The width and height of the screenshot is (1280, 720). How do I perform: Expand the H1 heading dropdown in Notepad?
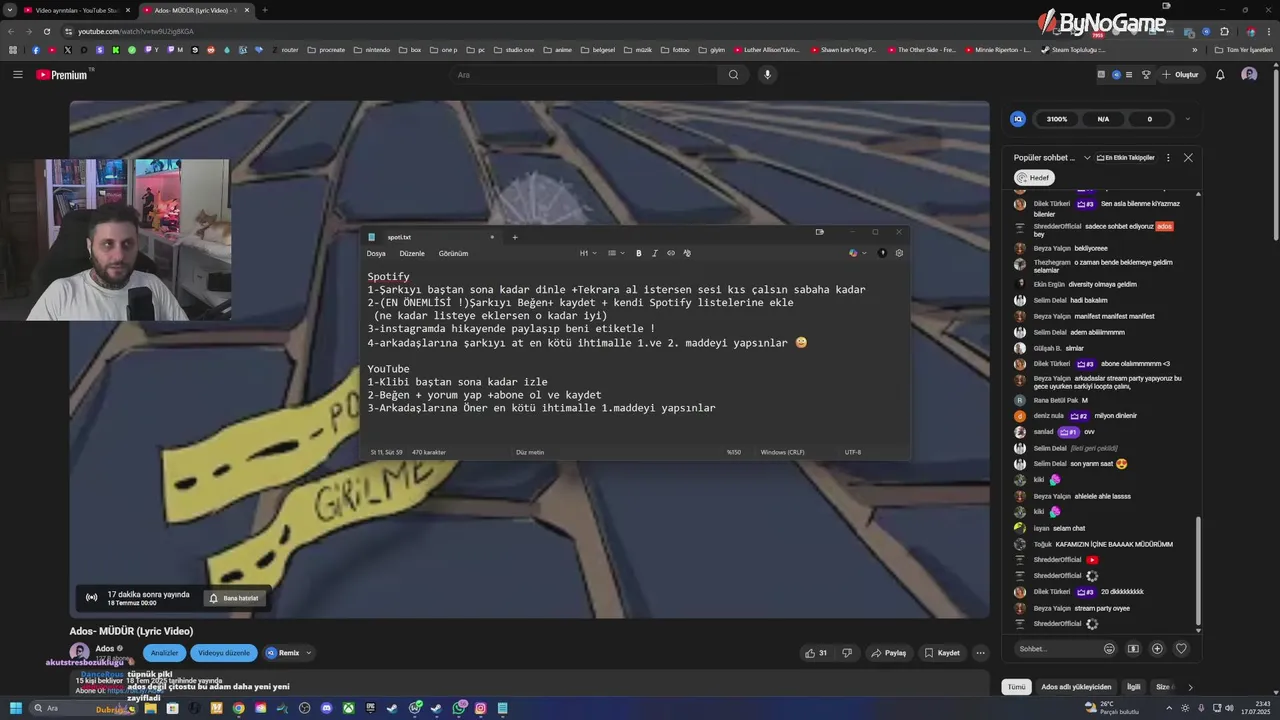click(587, 253)
